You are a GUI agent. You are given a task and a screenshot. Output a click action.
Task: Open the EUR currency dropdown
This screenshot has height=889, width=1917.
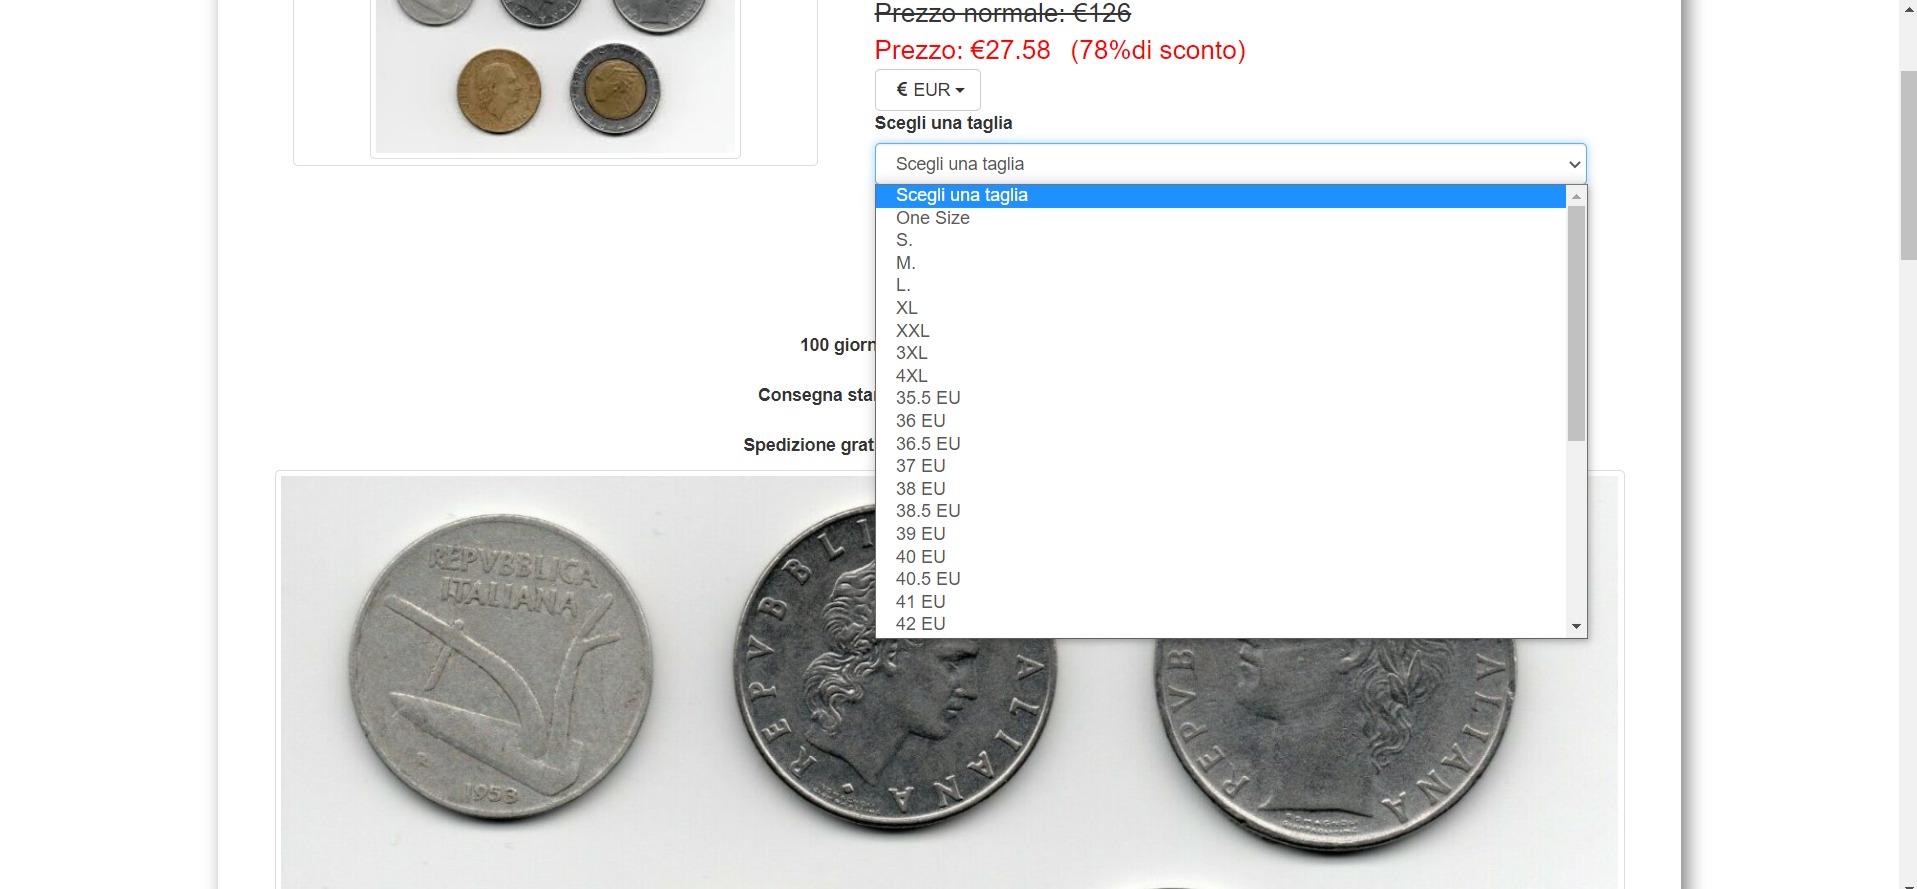928,90
